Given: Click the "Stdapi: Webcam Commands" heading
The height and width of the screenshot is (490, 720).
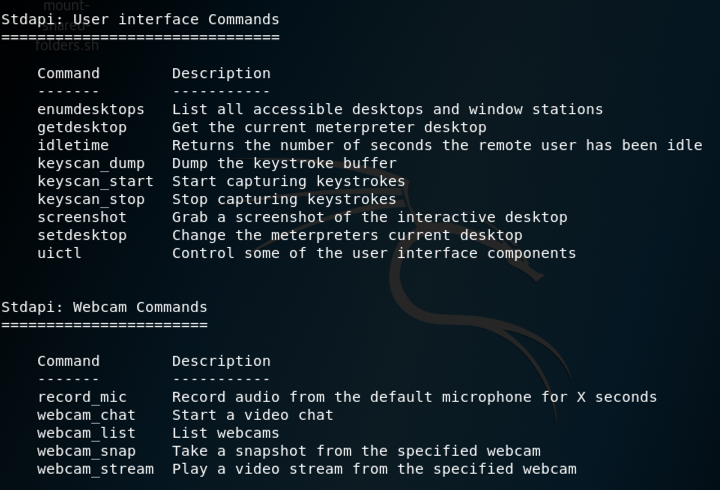Looking at the screenshot, I should (x=104, y=307).
